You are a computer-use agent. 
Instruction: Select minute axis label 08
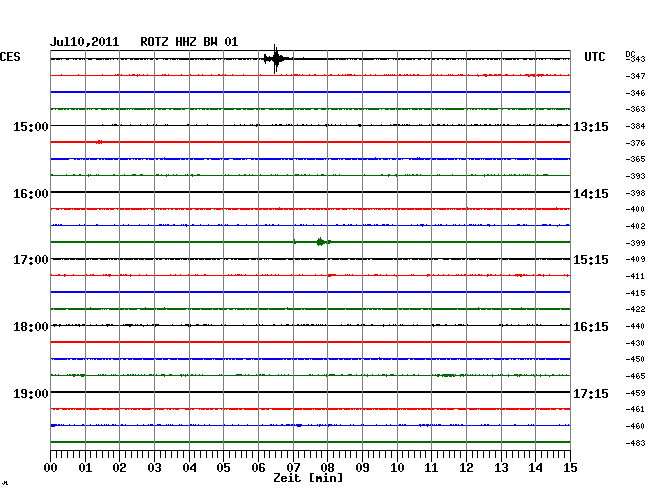point(327,468)
